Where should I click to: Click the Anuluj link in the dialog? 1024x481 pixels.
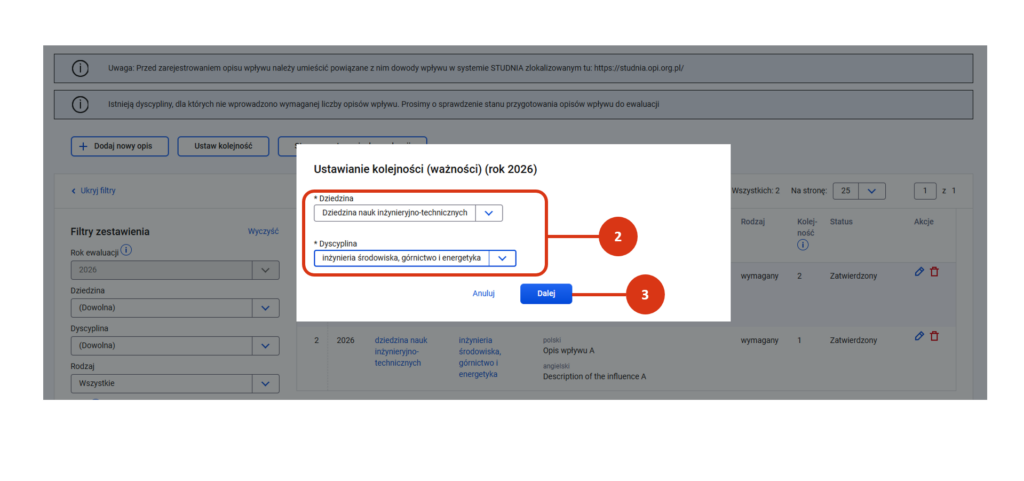click(x=484, y=294)
